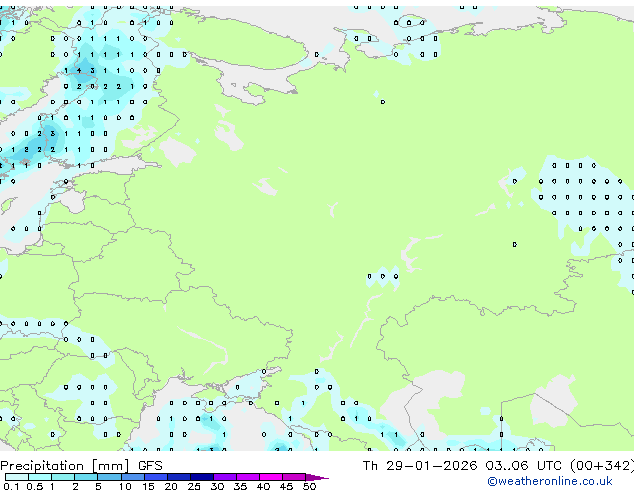The height and width of the screenshot is (490, 634).
Task: Click the 2–5 mm legend swatch
Action: [86, 477]
